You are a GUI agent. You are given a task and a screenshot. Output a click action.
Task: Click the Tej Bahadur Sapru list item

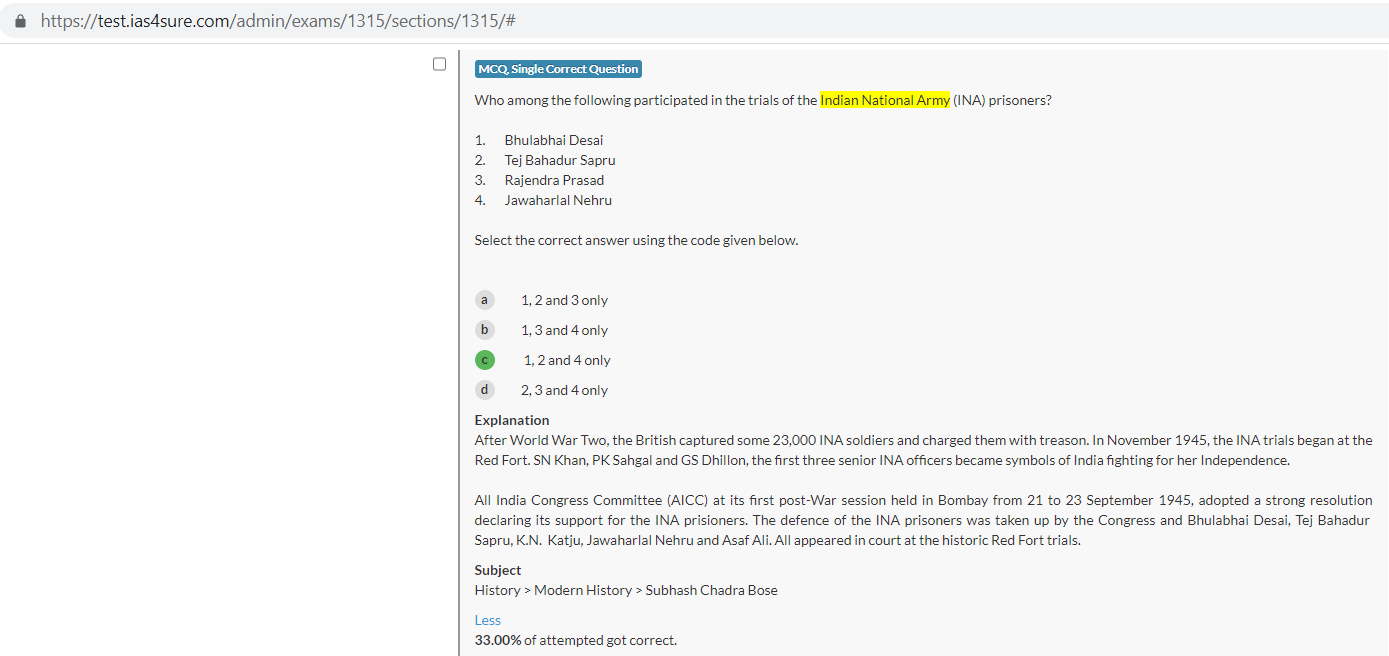click(559, 160)
